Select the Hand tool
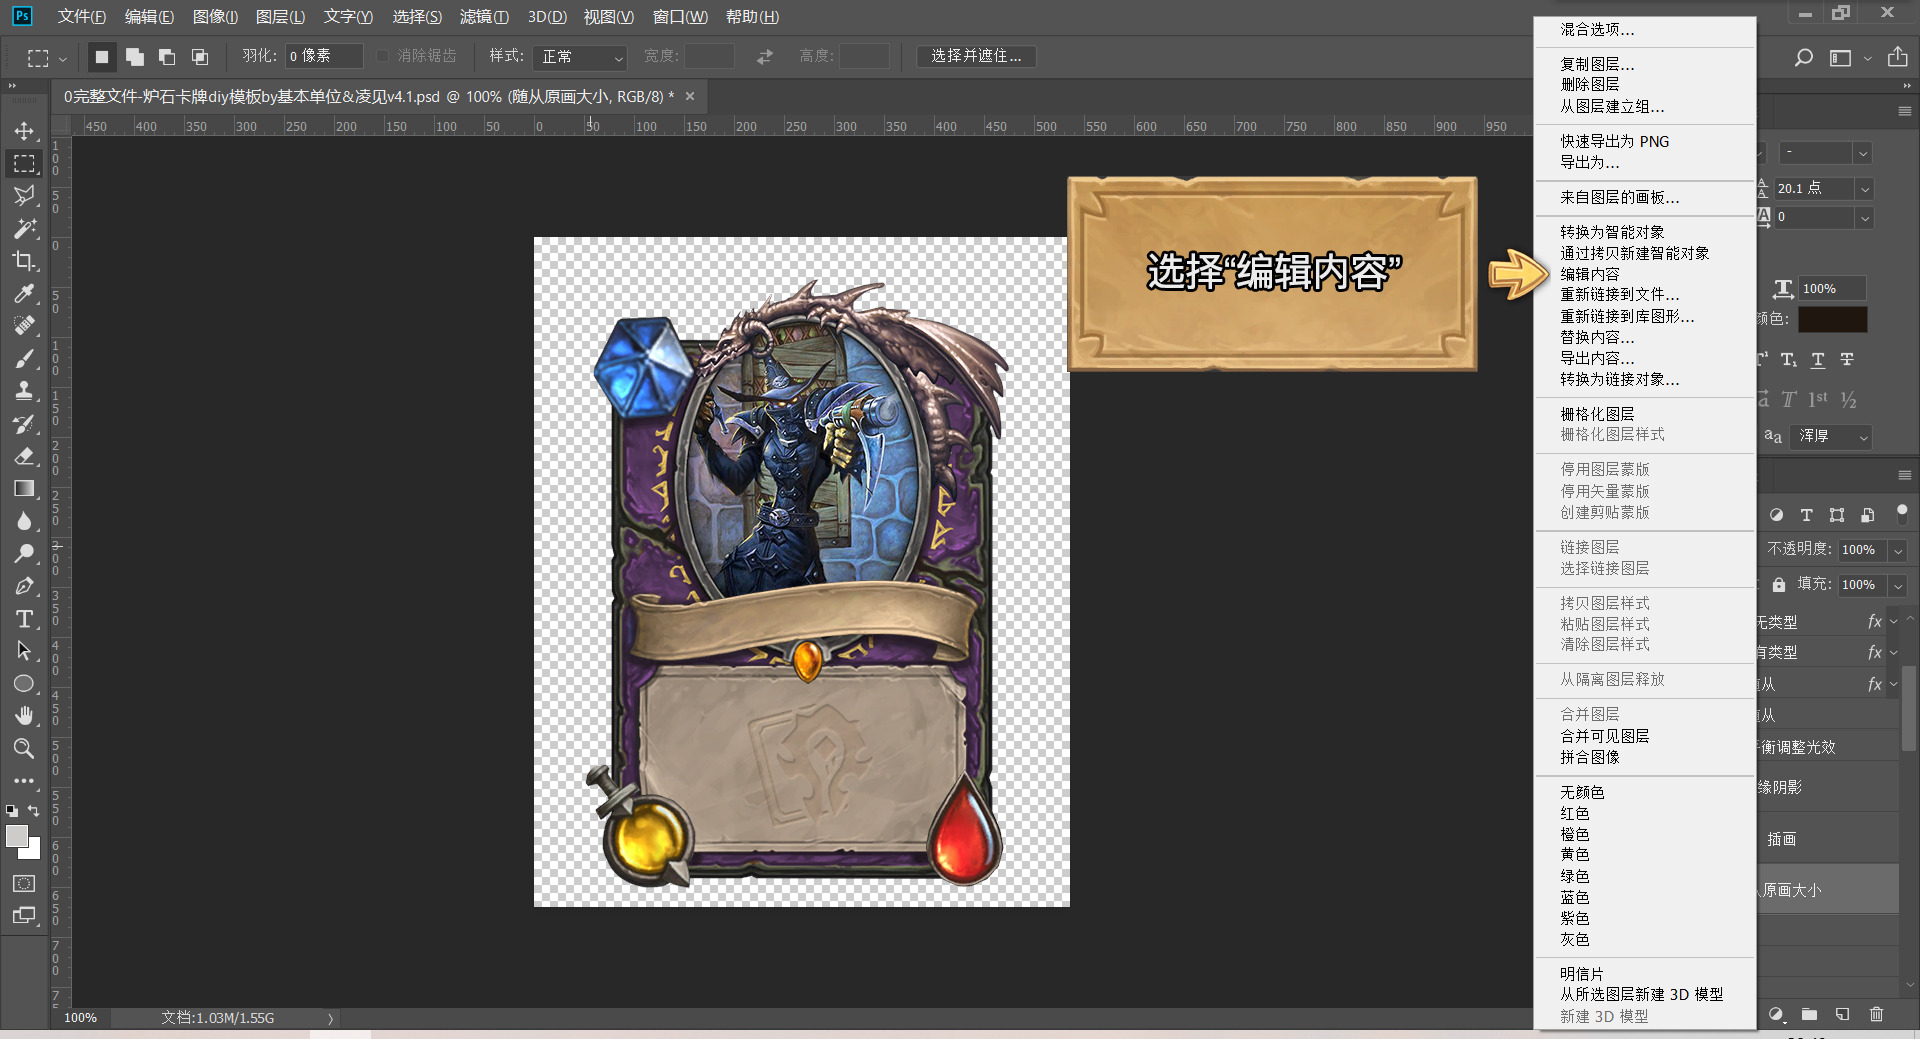1920x1039 pixels. tap(24, 716)
